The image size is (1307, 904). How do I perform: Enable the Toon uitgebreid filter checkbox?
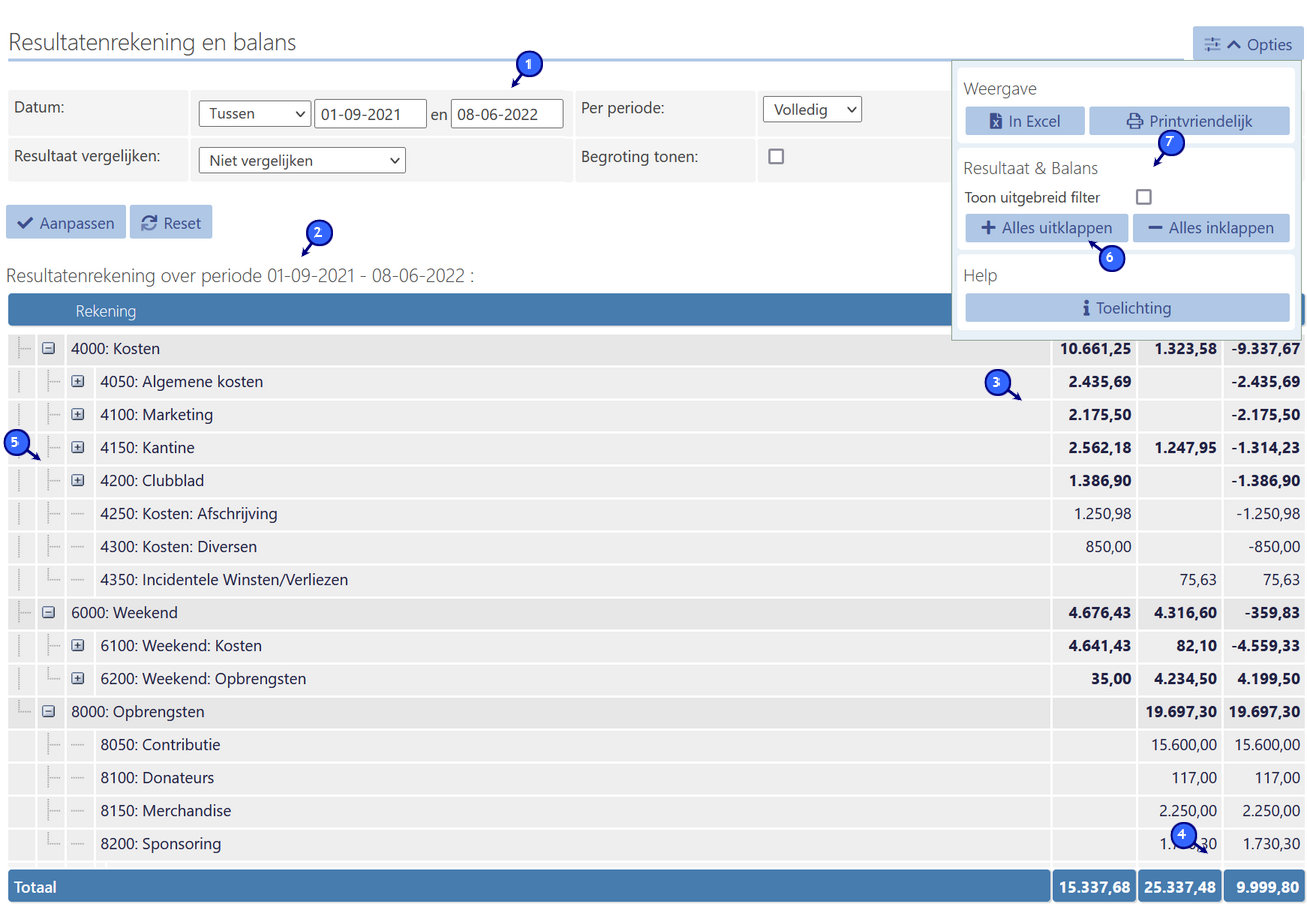(x=1144, y=197)
